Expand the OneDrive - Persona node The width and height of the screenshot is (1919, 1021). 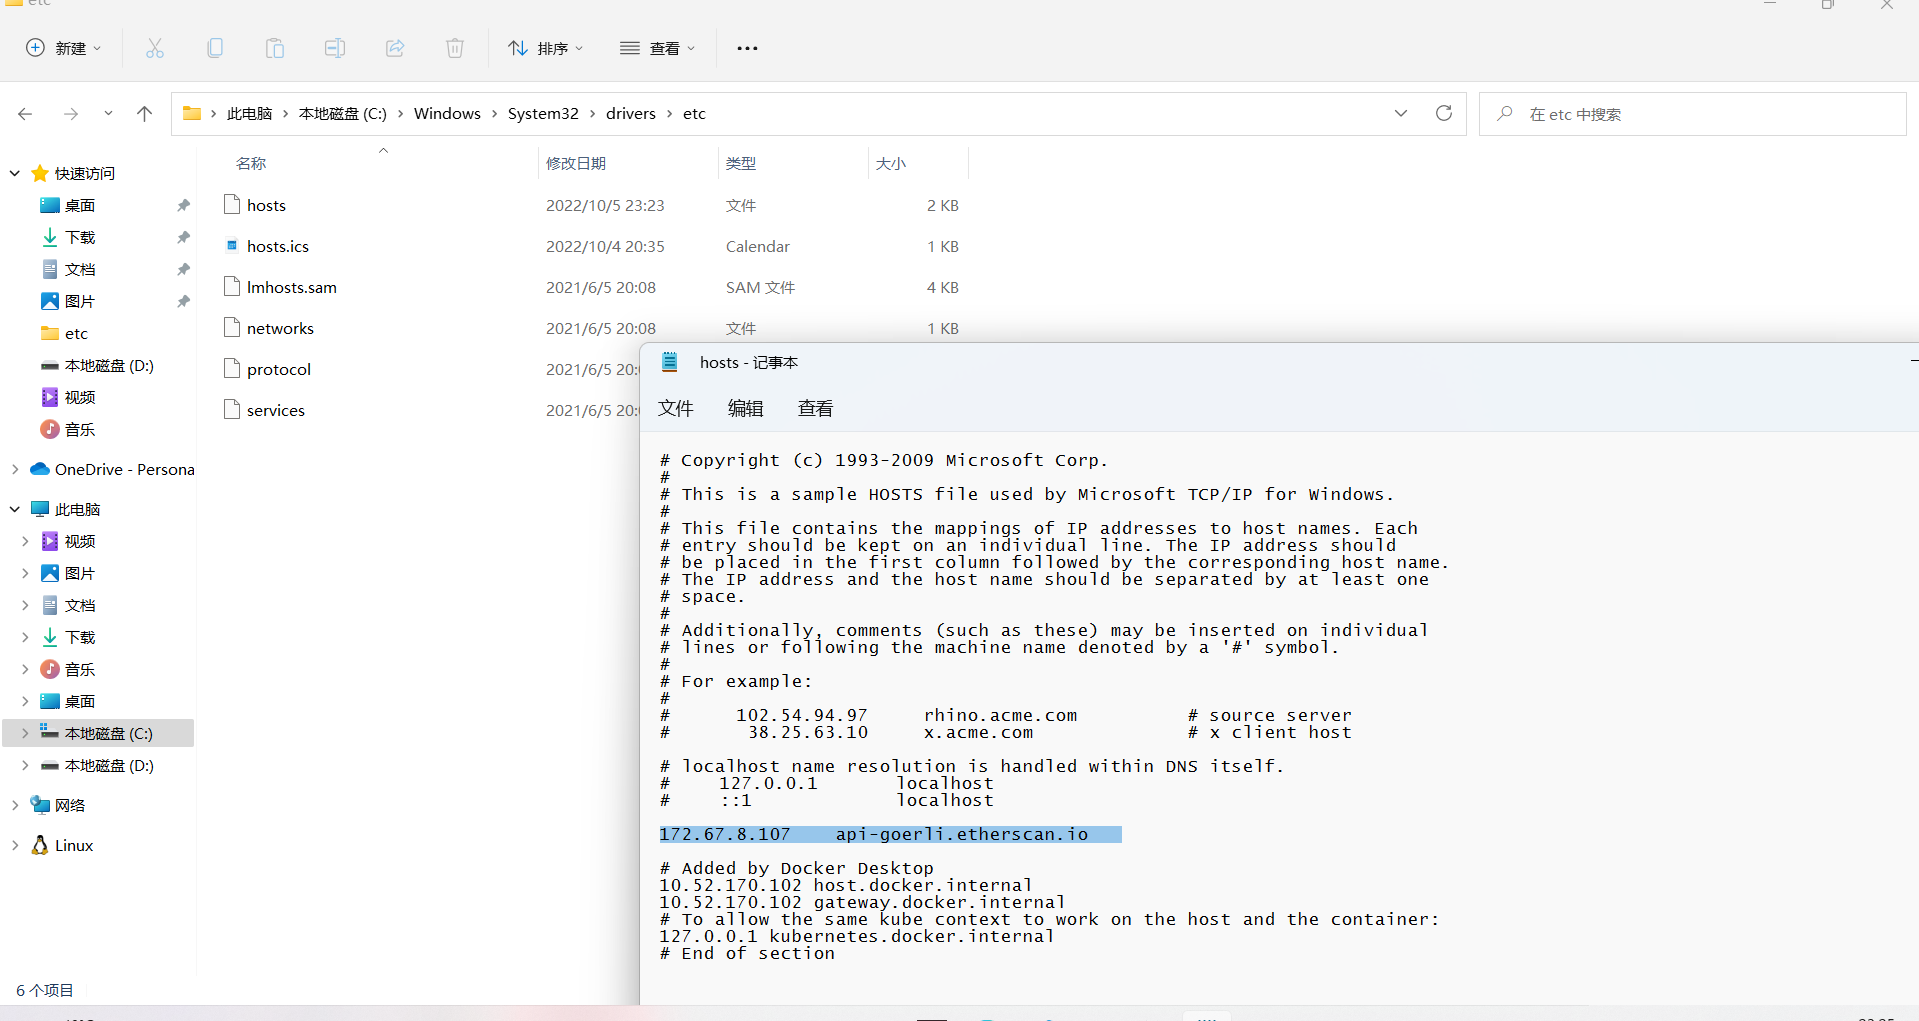coord(14,468)
